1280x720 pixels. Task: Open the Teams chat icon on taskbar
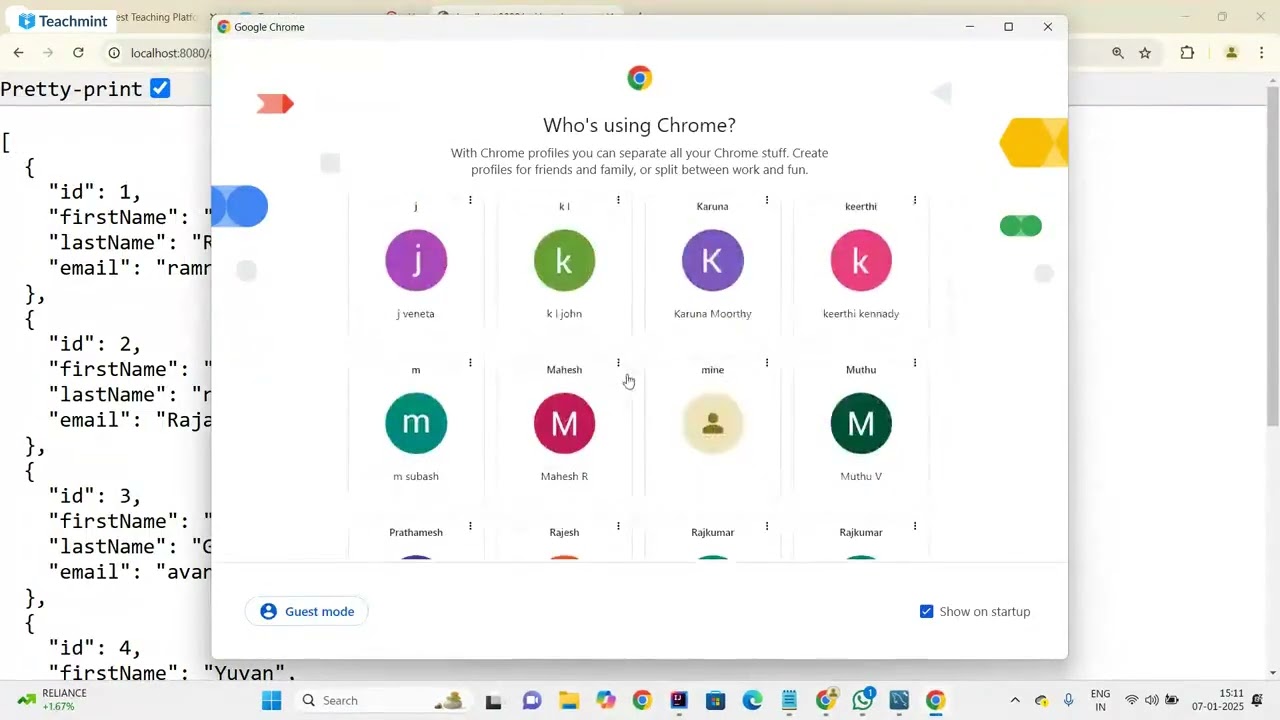(x=532, y=700)
